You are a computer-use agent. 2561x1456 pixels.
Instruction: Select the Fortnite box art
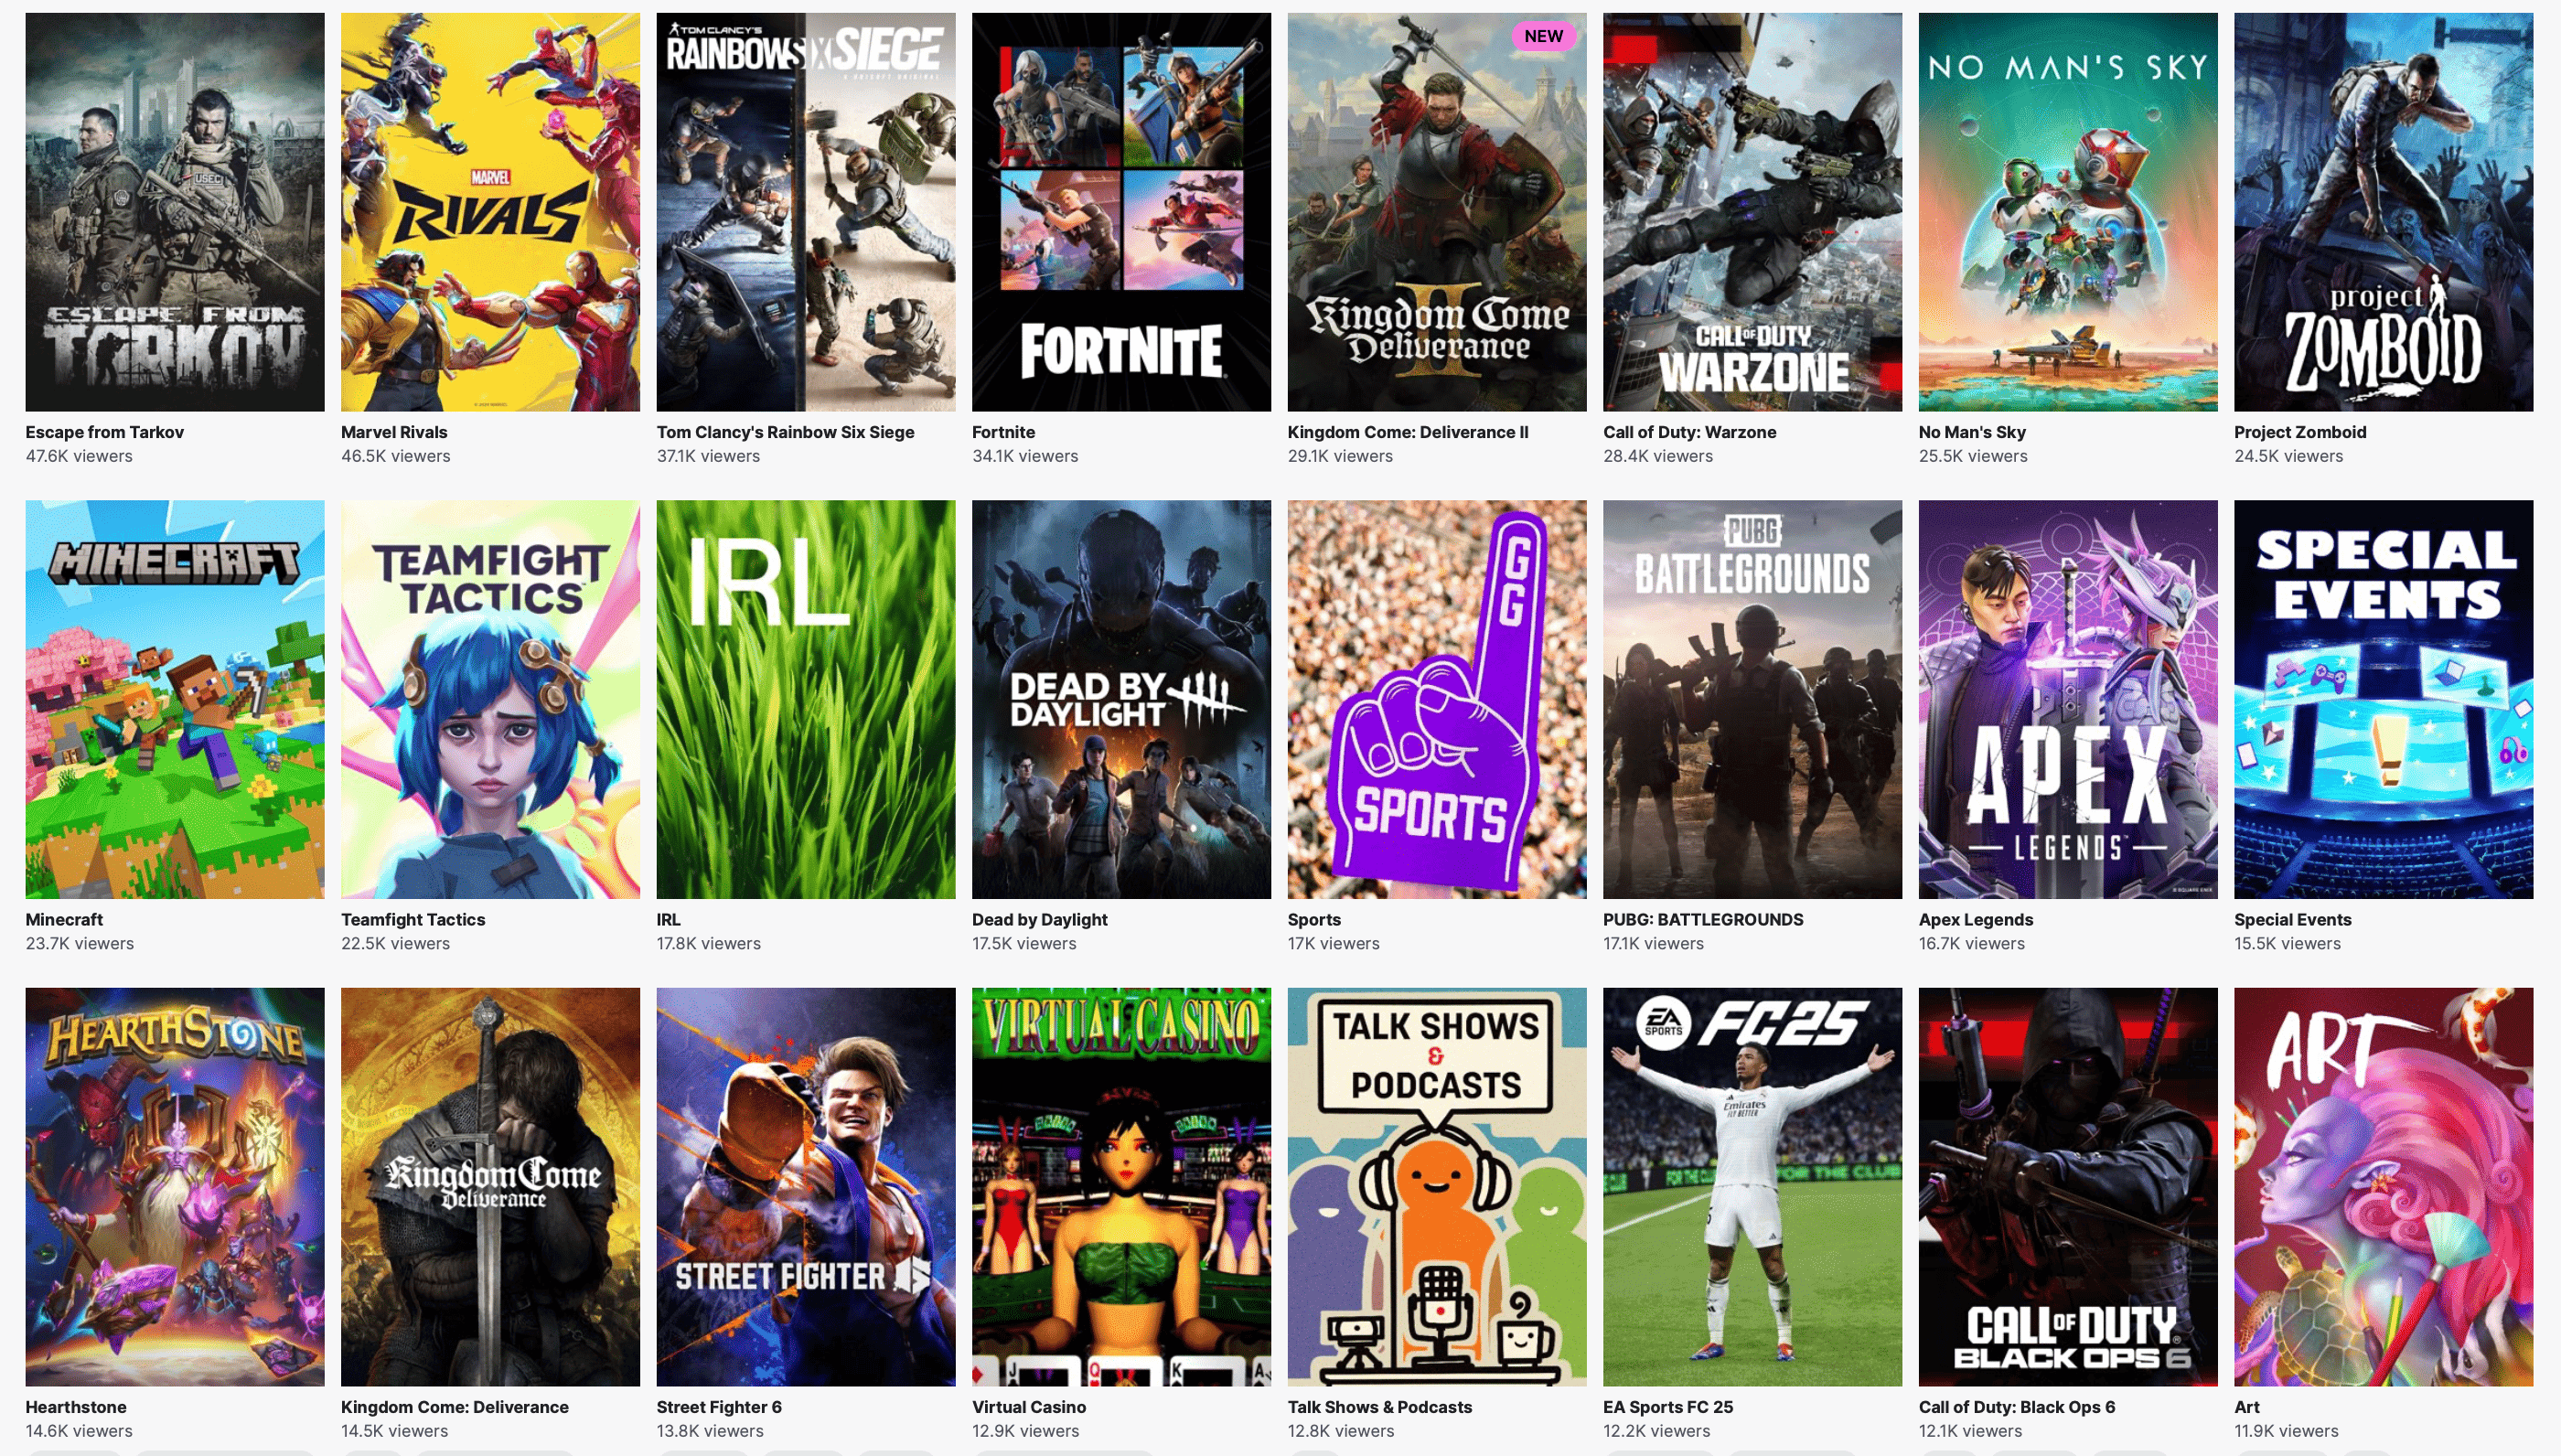[x=1121, y=212]
